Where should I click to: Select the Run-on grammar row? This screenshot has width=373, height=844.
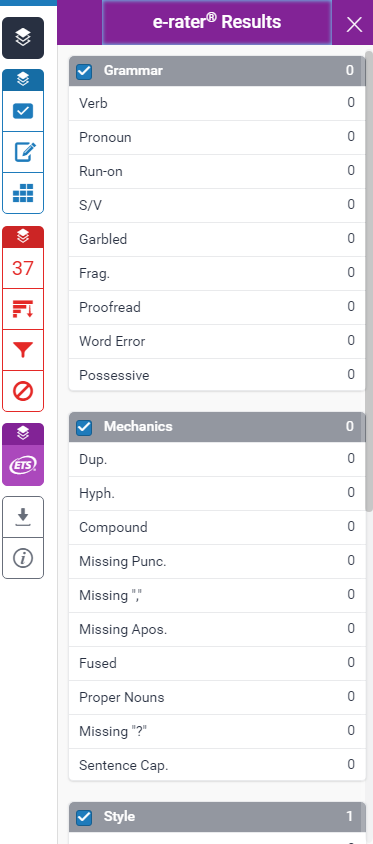coord(217,171)
